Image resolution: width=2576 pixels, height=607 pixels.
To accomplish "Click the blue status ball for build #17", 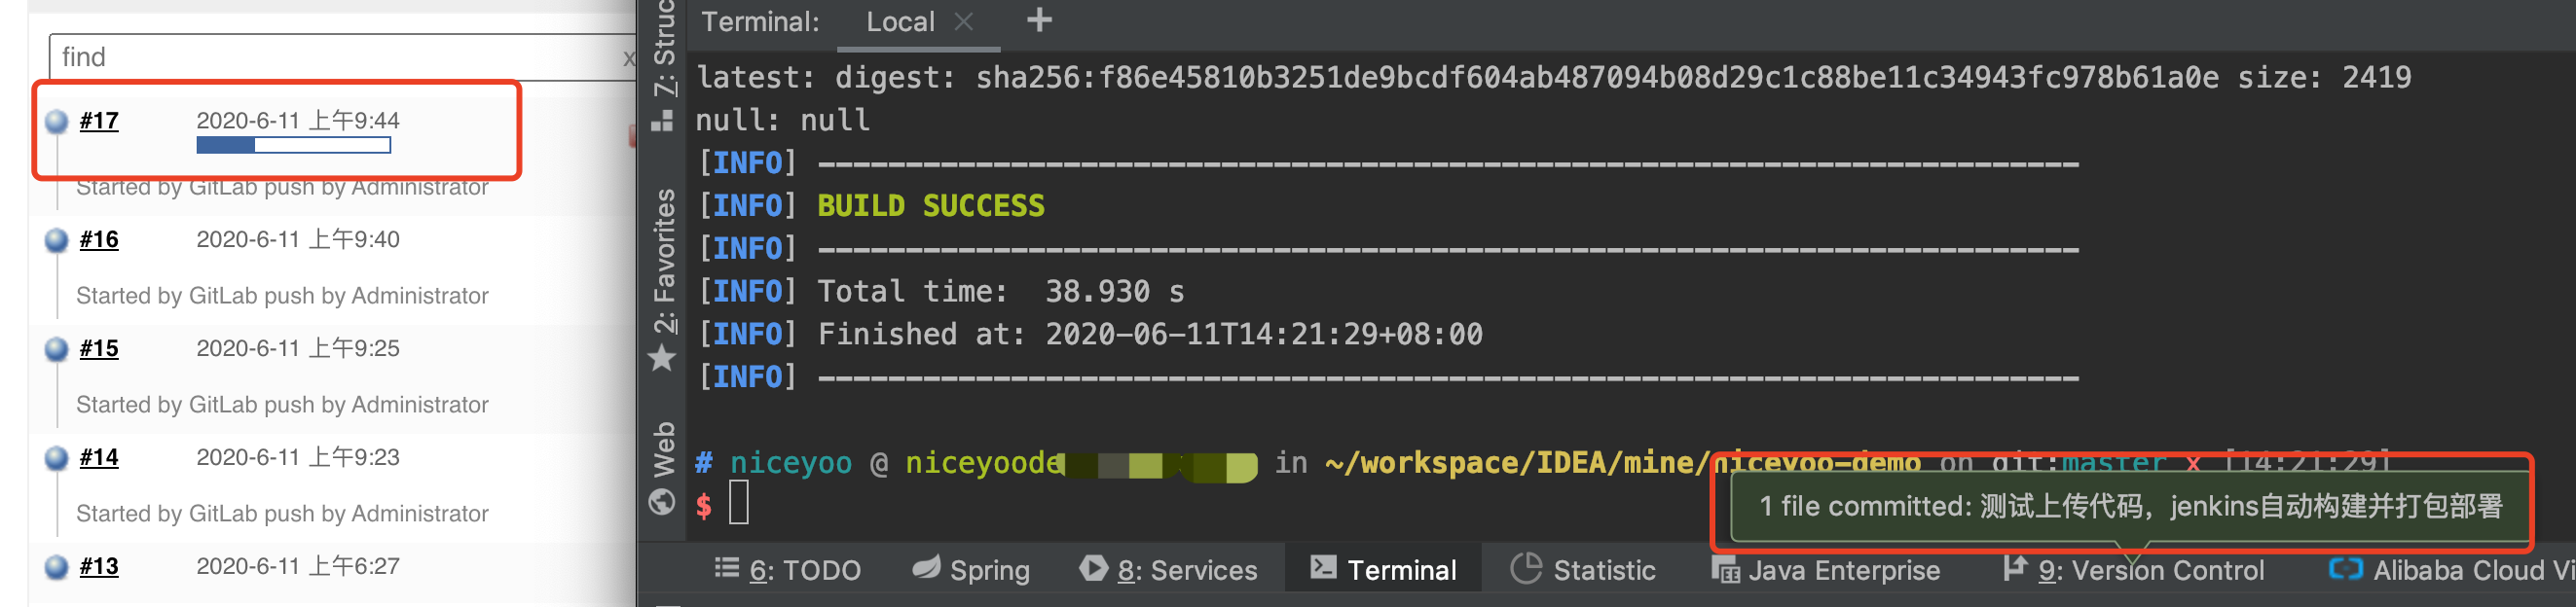I will (x=57, y=121).
